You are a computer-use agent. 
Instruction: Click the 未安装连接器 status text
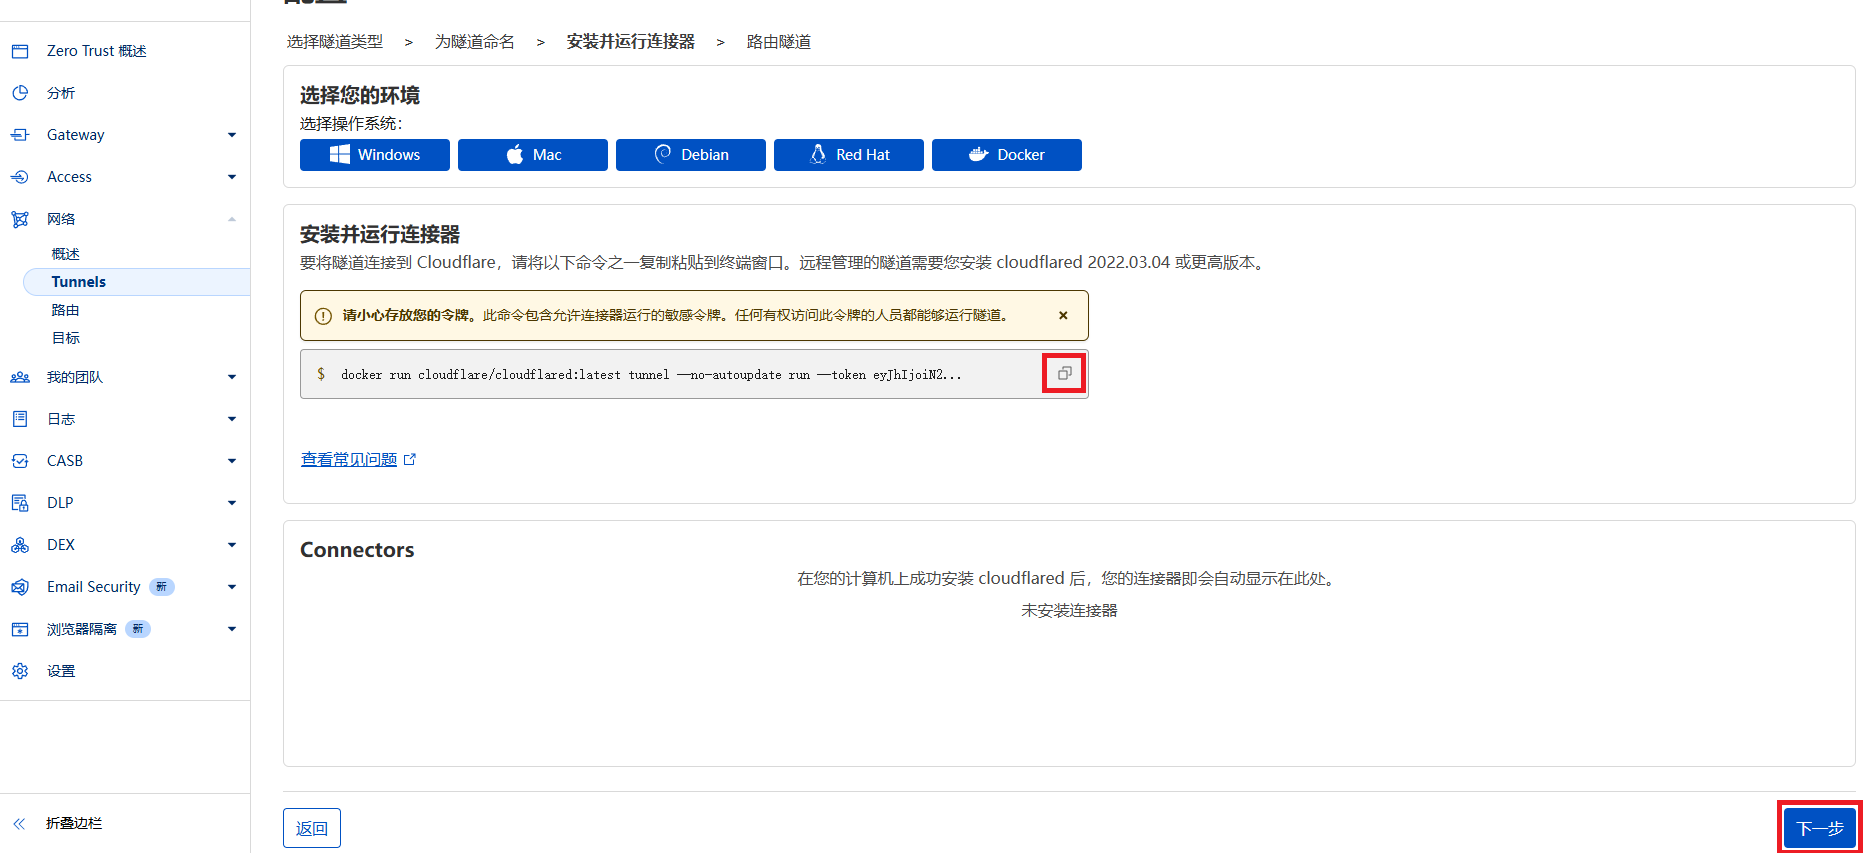[1069, 610]
